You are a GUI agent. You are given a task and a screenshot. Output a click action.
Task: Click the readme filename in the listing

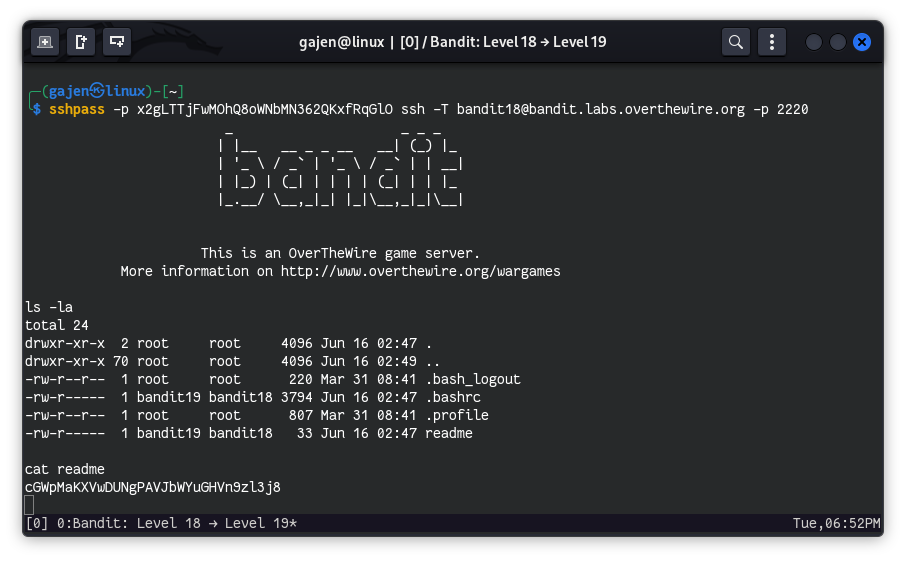coord(448,433)
